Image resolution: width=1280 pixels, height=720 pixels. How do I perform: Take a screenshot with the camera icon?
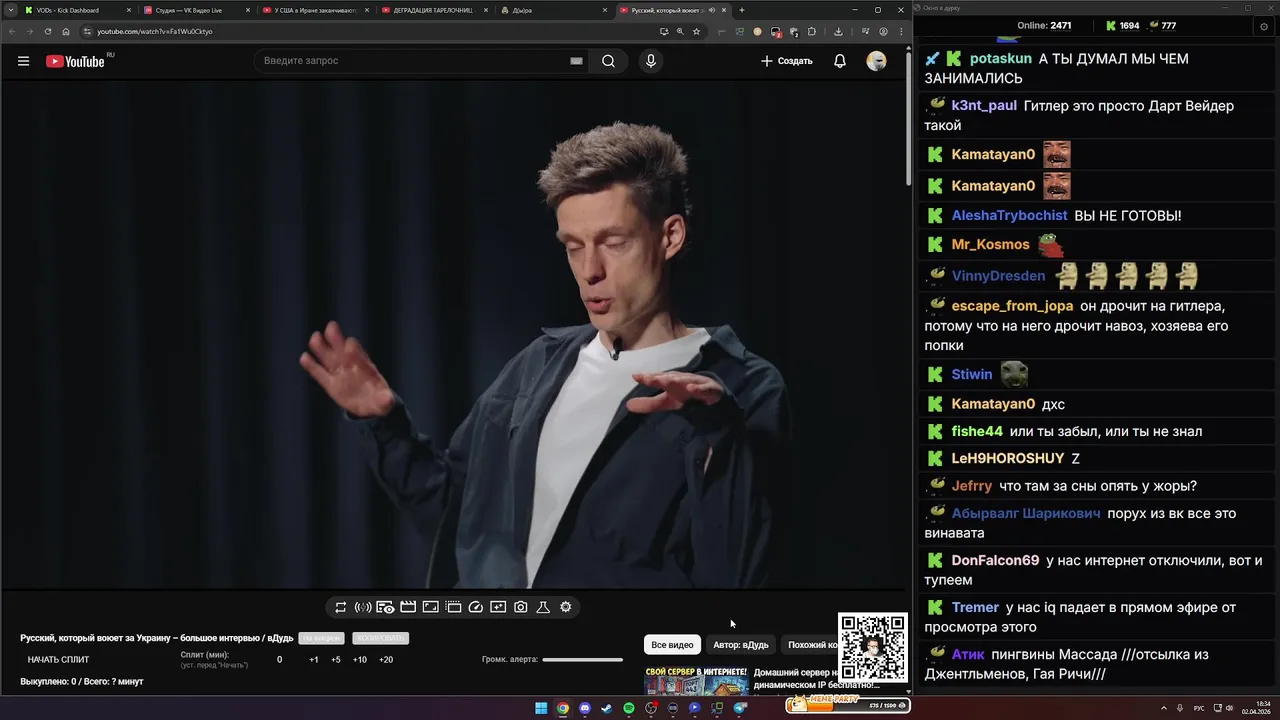pyautogui.click(x=521, y=607)
